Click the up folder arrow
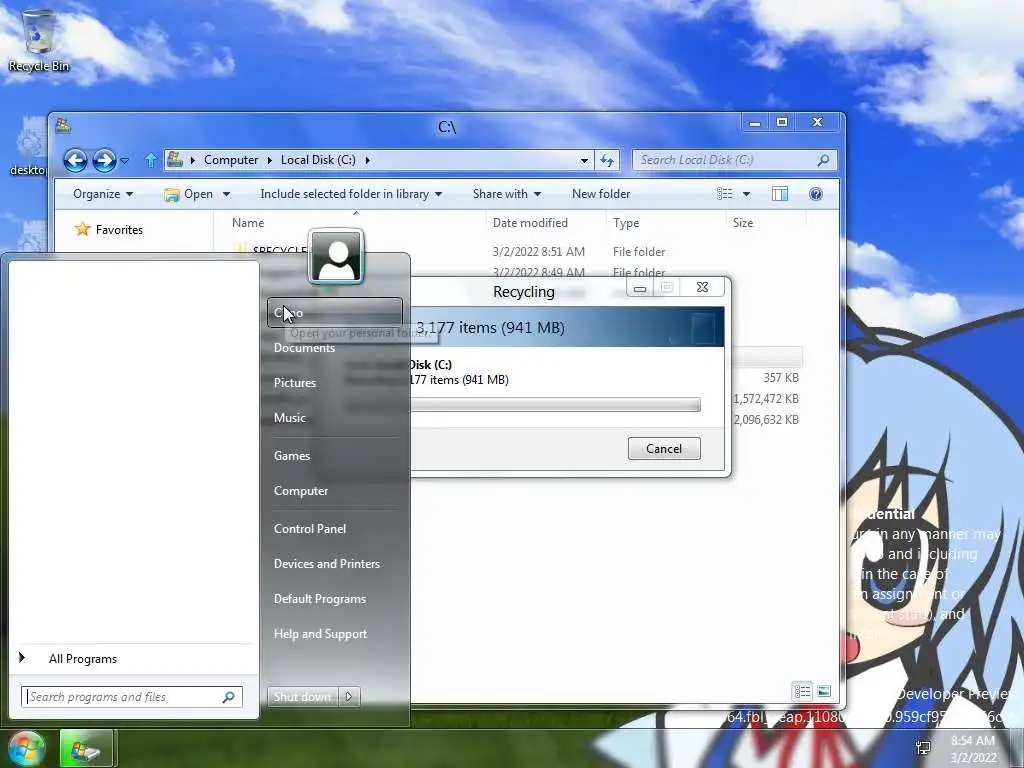The height and width of the screenshot is (768, 1024). coord(151,160)
